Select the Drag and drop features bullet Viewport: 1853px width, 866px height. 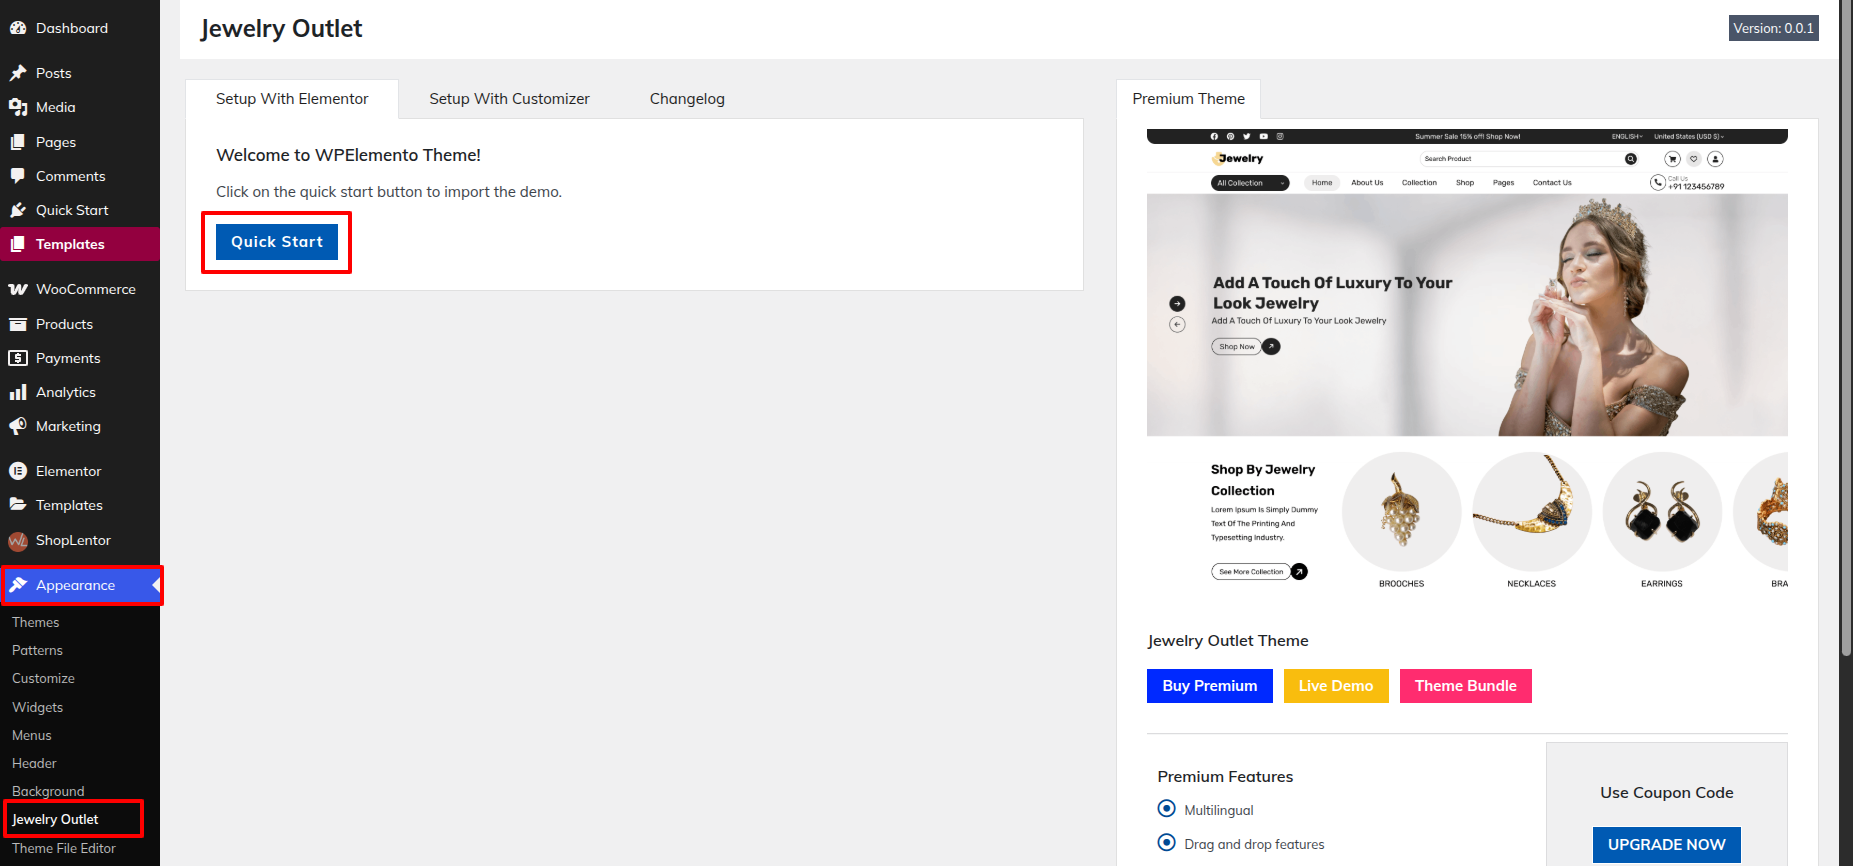(1166, 843)
